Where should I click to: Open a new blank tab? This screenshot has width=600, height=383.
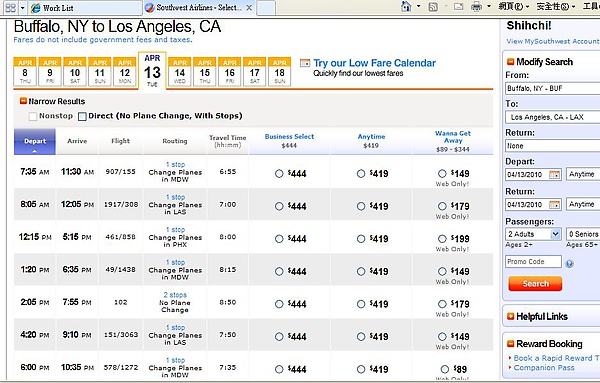point(266,8)
